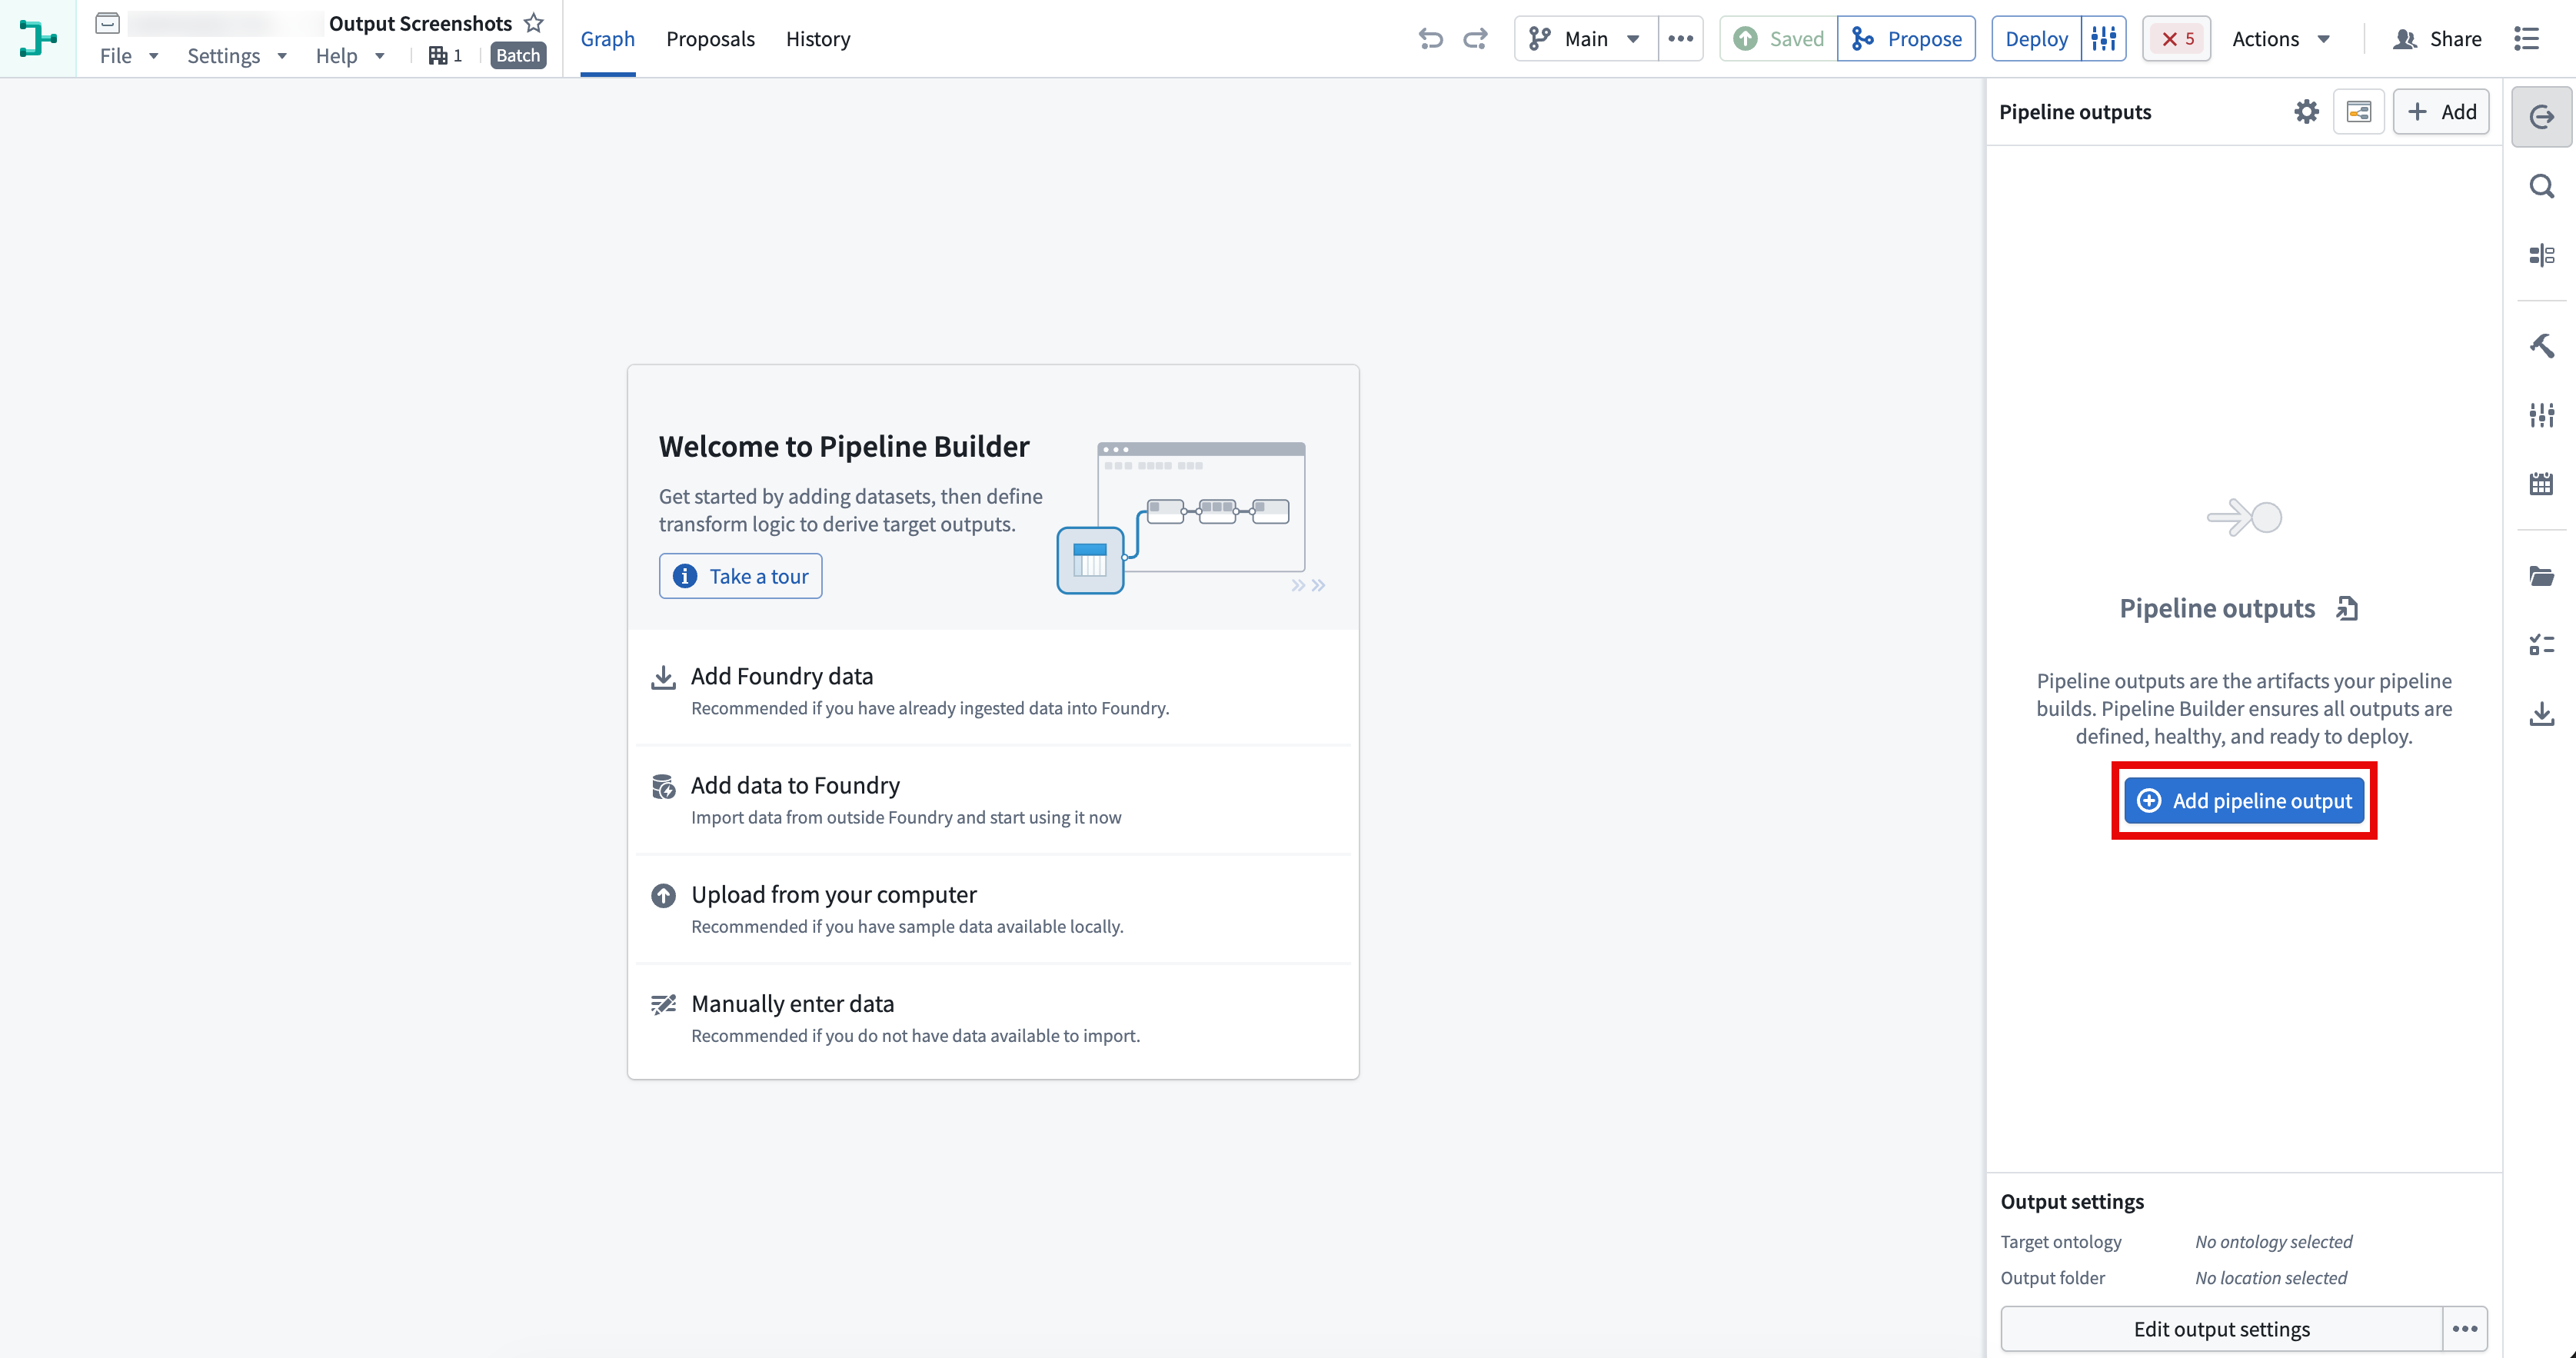Open the calendar schedules sidebar icon
Viewport: 2576px width, 1358px height.
(2542, 484)
